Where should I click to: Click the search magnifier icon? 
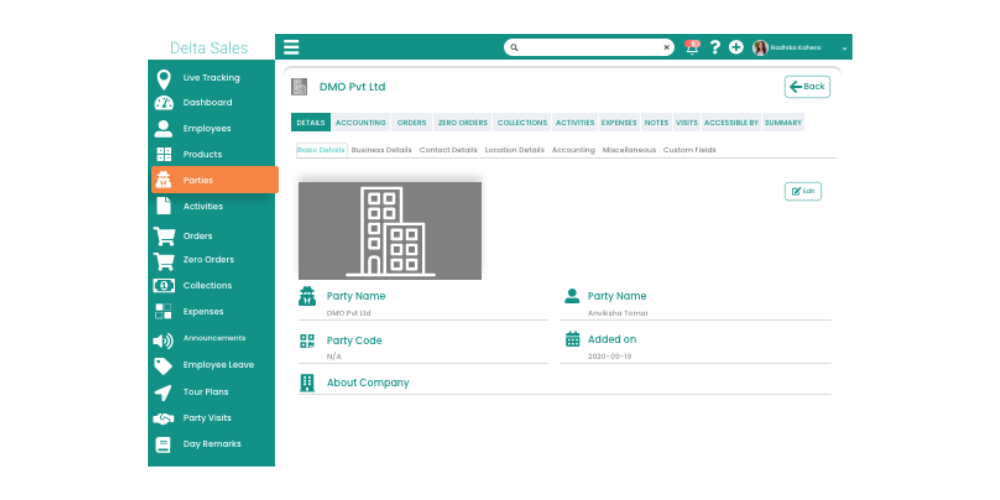click(515, 47)
